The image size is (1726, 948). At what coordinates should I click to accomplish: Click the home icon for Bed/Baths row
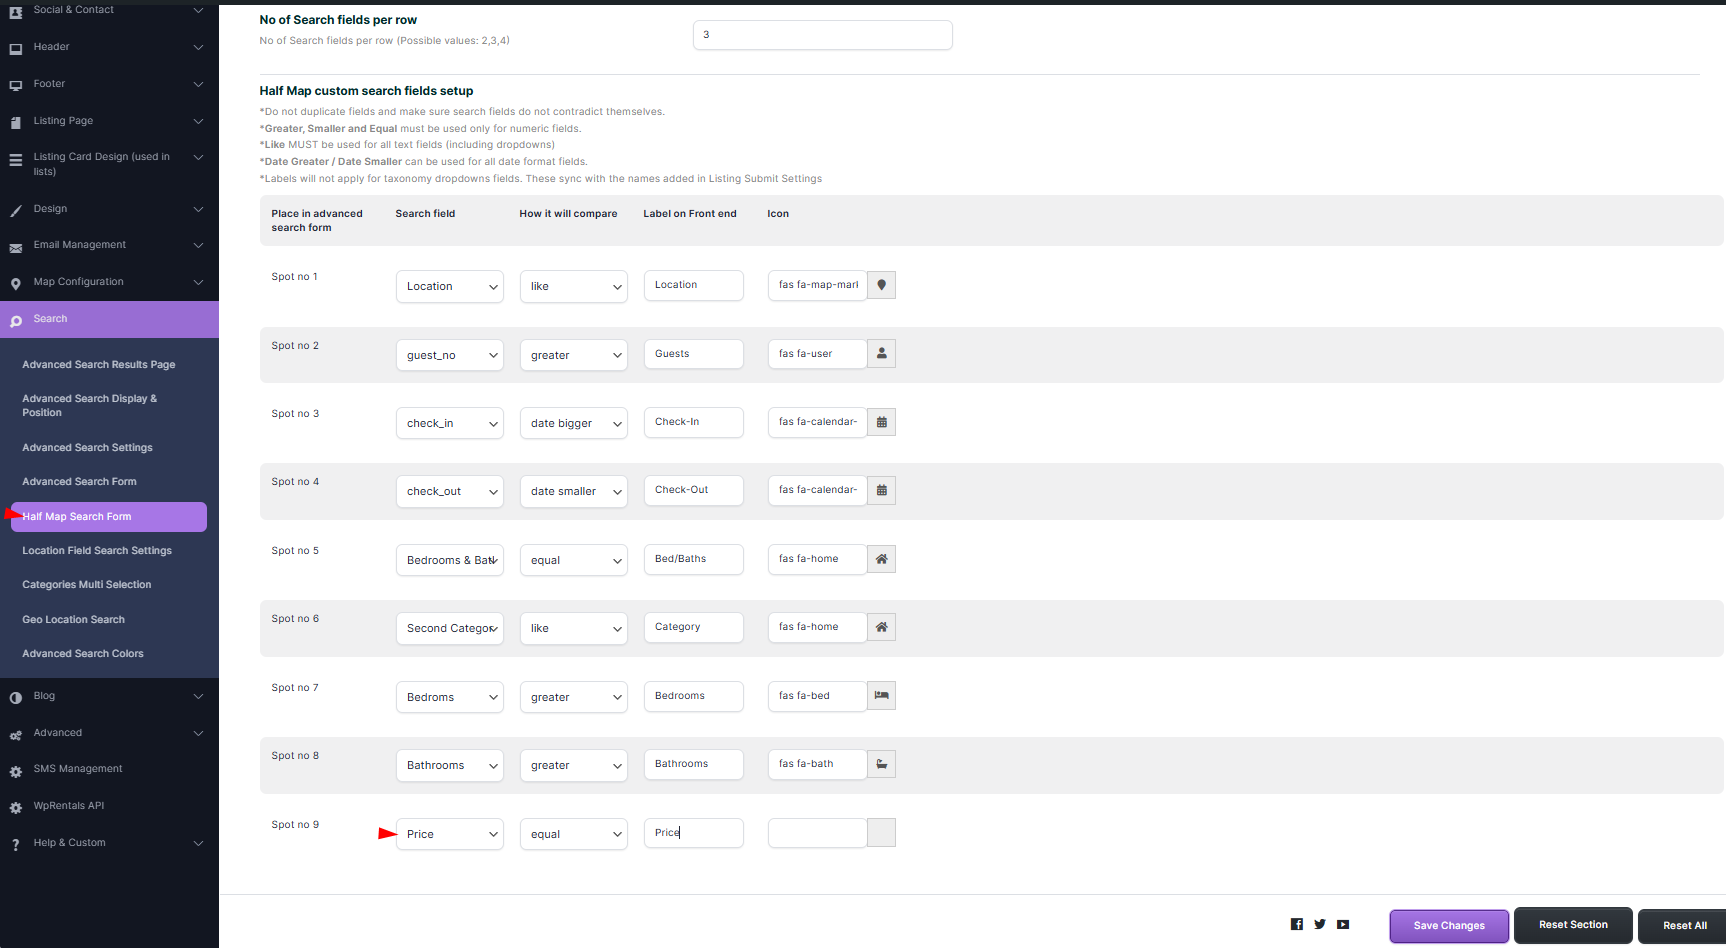click(x=881, y=559)
